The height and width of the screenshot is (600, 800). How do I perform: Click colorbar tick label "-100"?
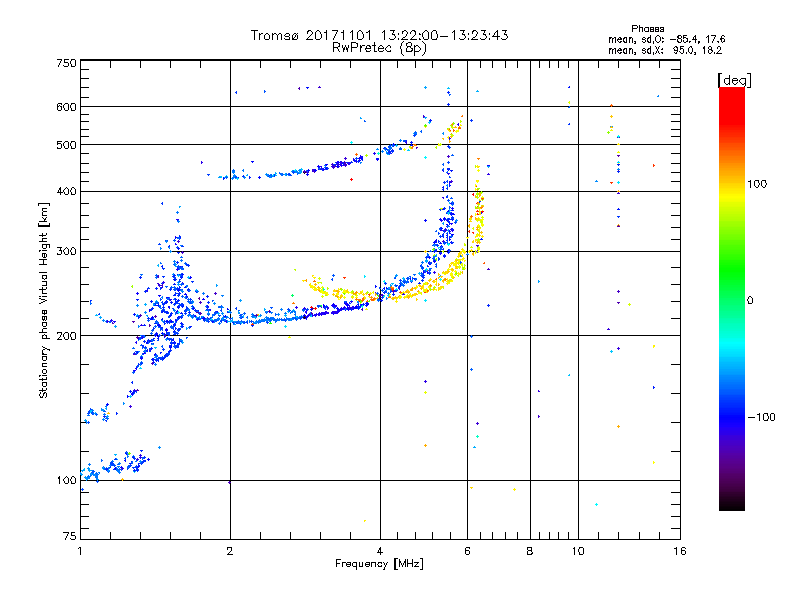click(761, 417)
